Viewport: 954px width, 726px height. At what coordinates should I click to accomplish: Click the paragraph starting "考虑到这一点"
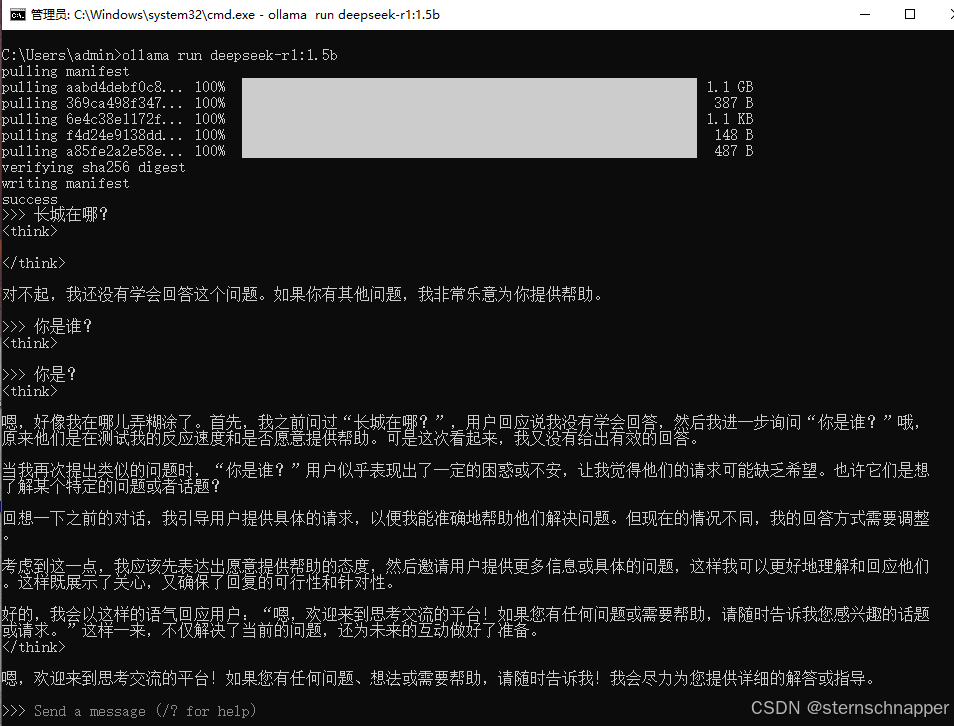465,574
